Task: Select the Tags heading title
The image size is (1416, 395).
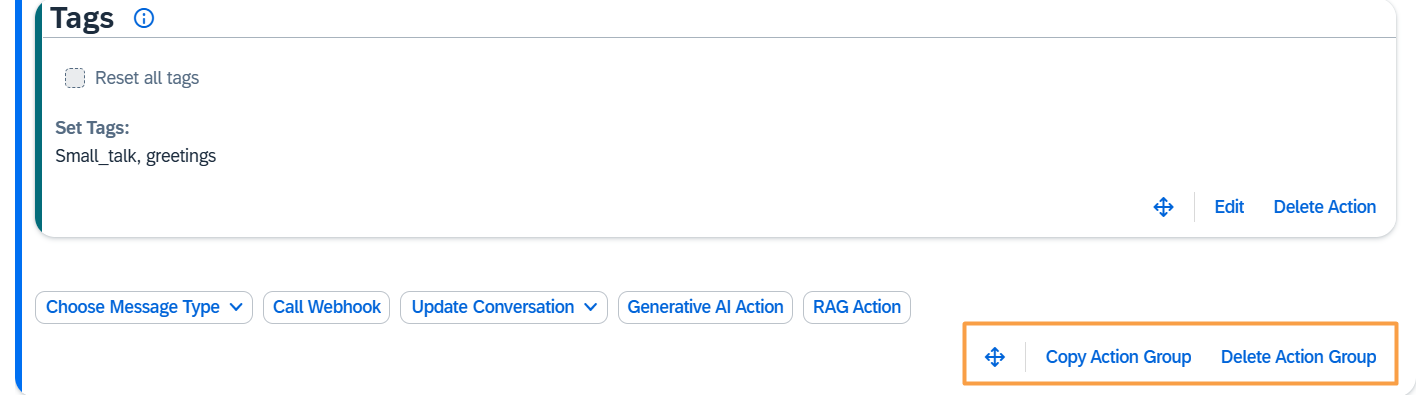Action: click(x=82, y=17)
